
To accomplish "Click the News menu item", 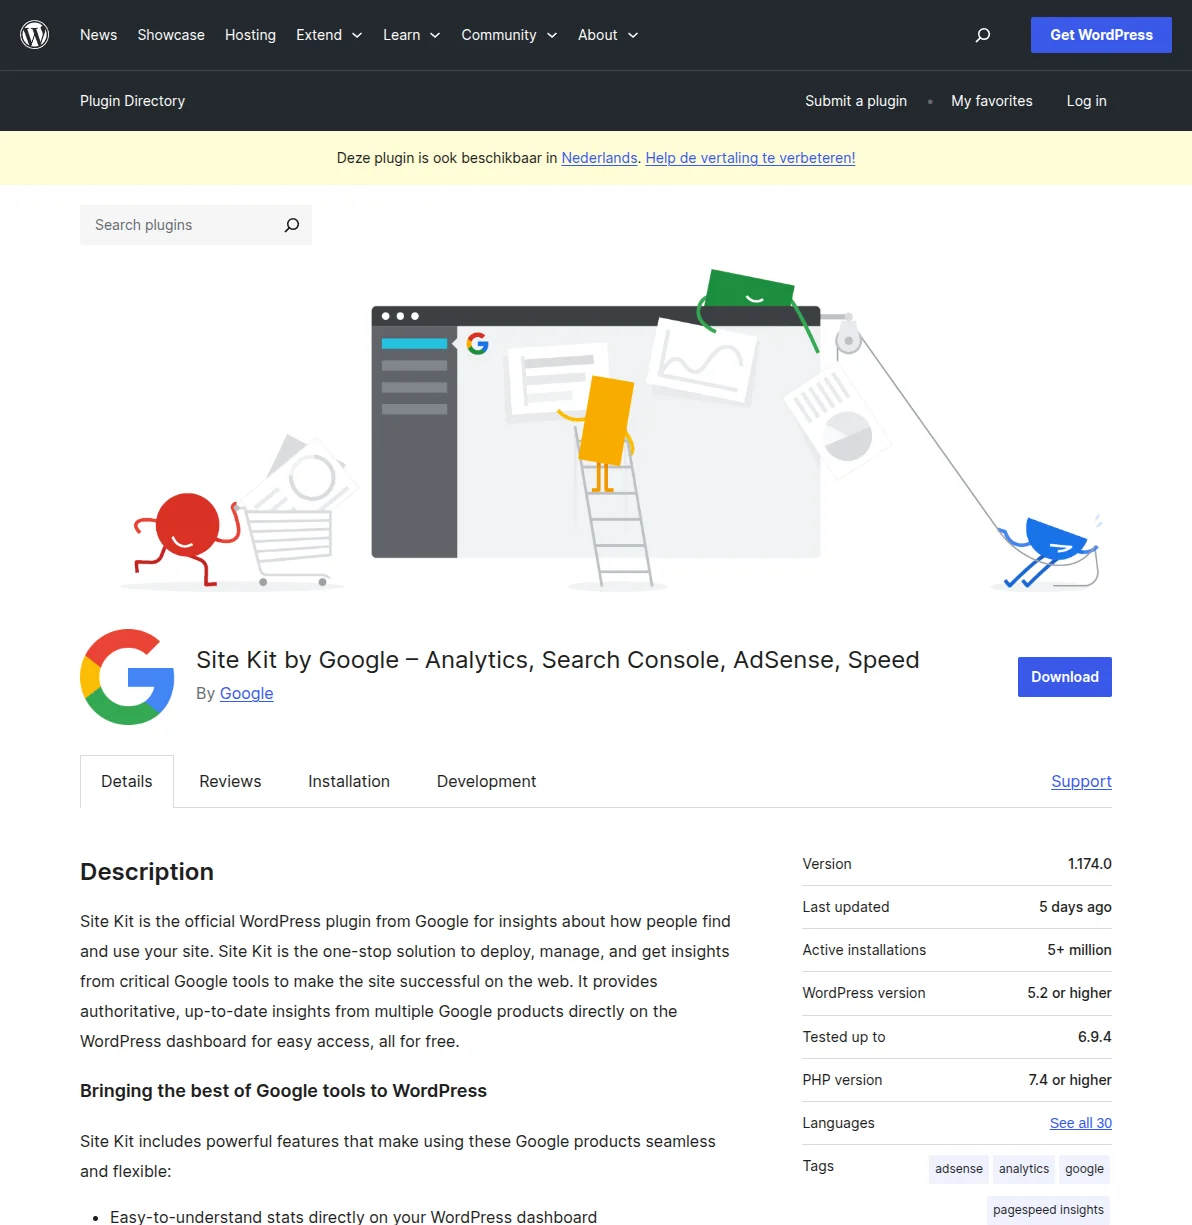I will pos(98,35).
